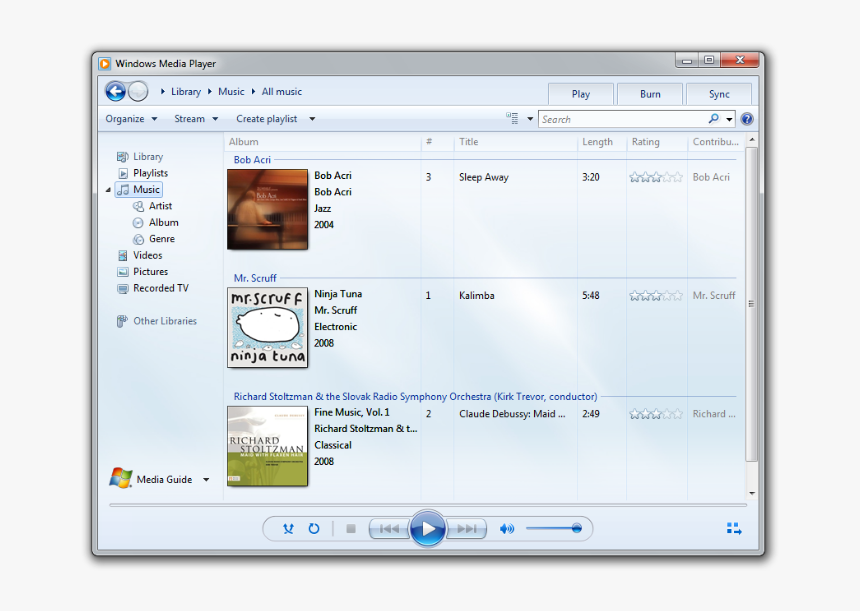Select the Fine Music Vol. 1 album cover

pos(268,446)
